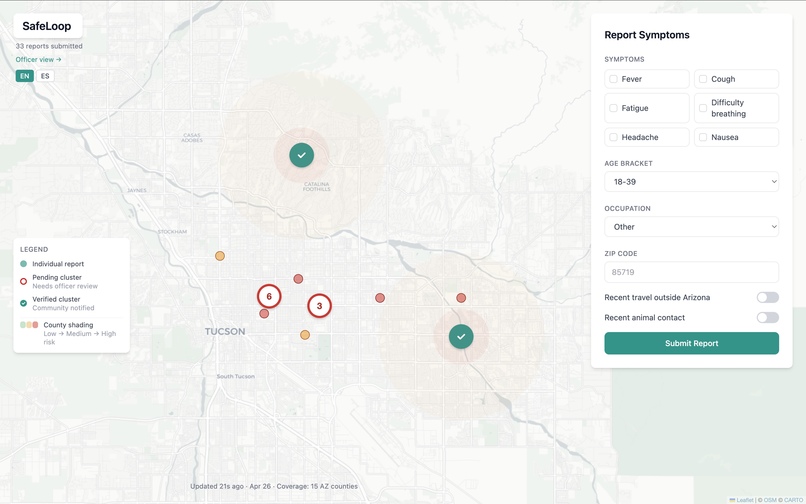This screenshot has width=806, height=504.
Task: Check the Fatigue symptom checkbox
Action: point(613,108)
